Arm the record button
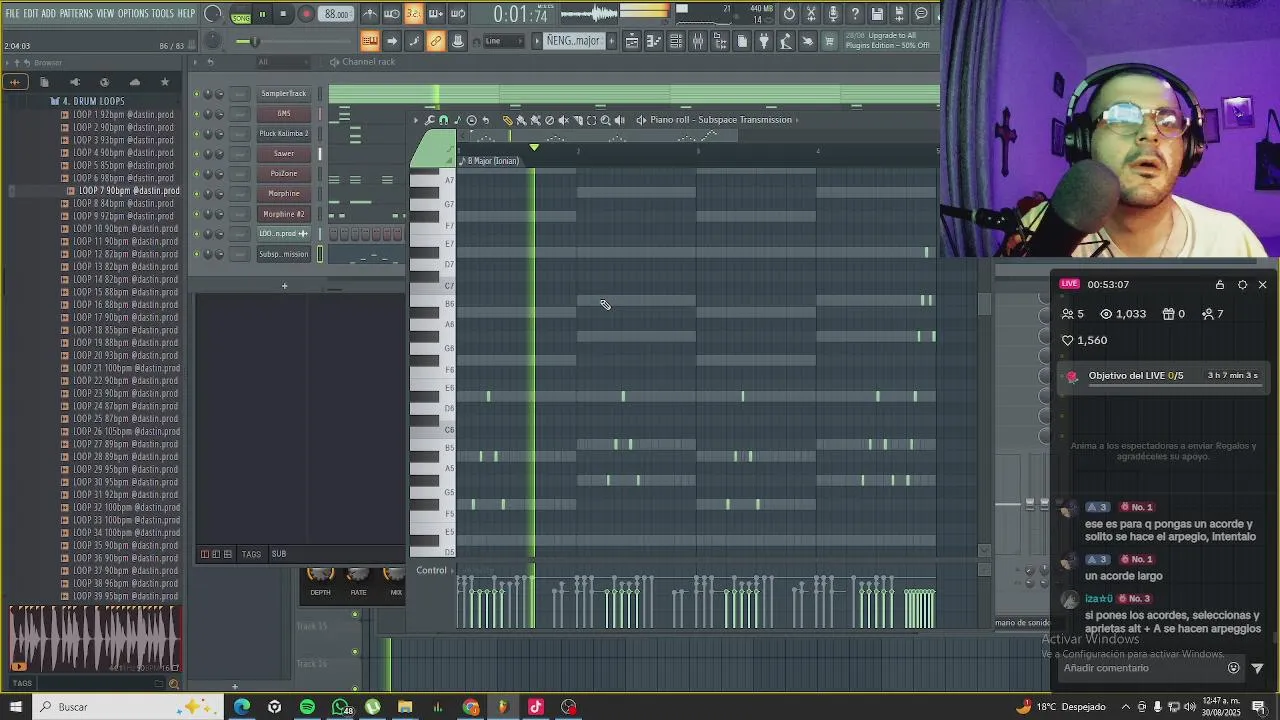The height and width of the screenshot is (720, 1280). coord(306,14)
